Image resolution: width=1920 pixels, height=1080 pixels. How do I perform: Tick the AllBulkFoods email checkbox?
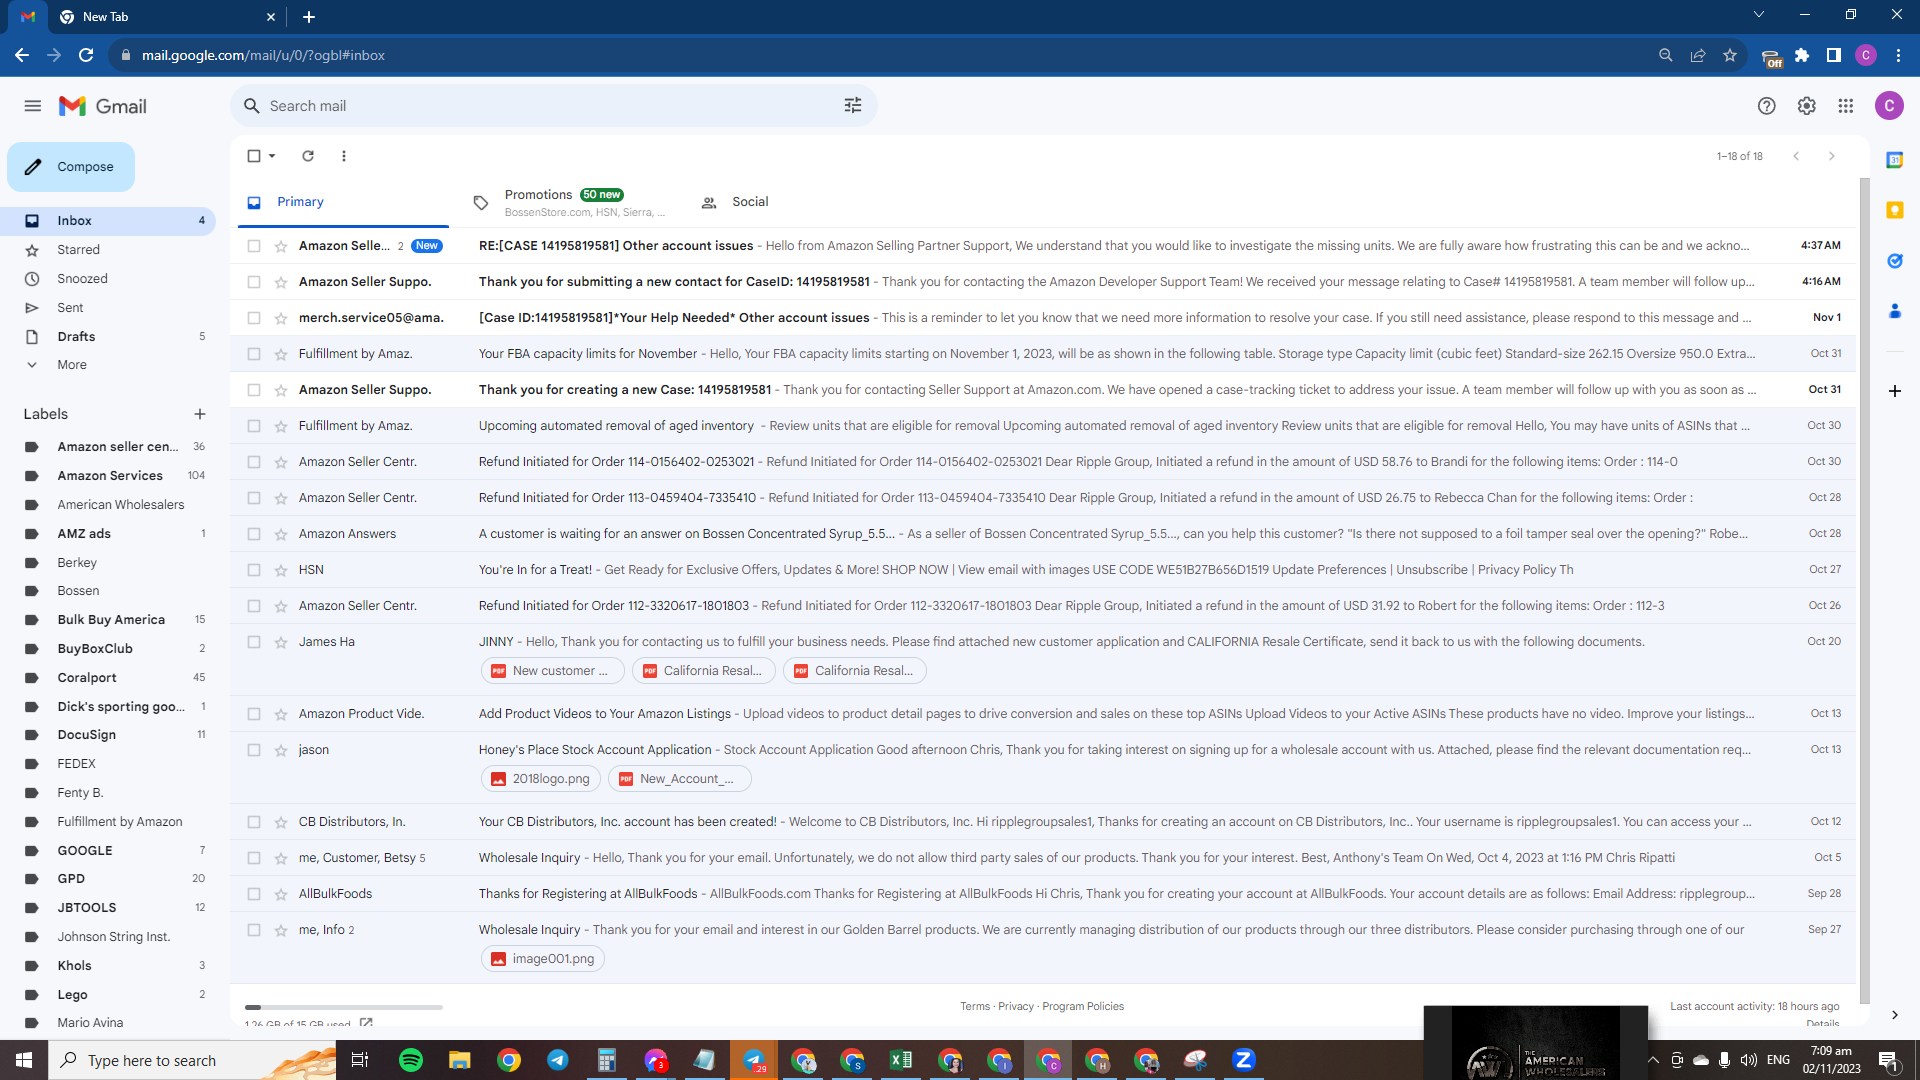254,894
